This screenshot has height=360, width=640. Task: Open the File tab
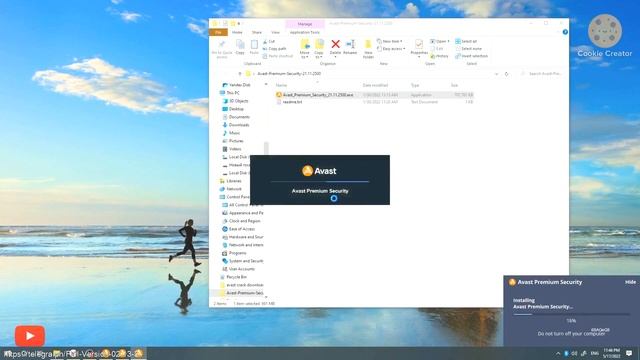click(218, 32)
